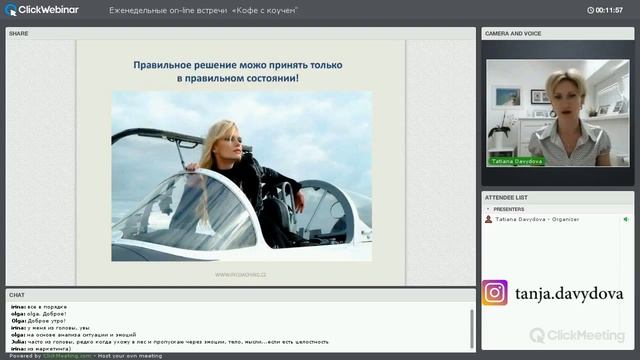Click the Instagram logo icon
Image resolution: width=640 pixels, height=360 pixels.
point(495,293)
